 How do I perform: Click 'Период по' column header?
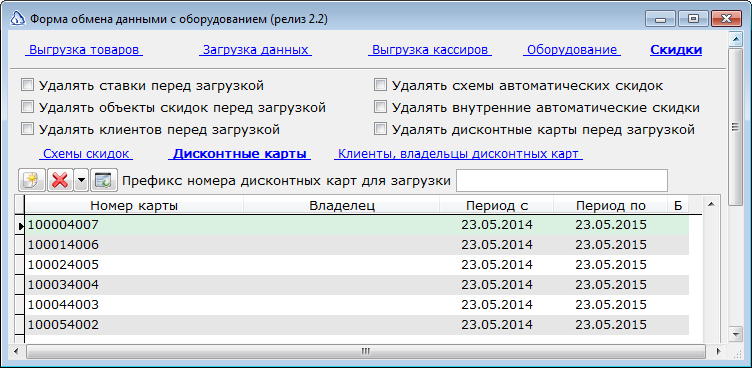click(x=611, y=205)
